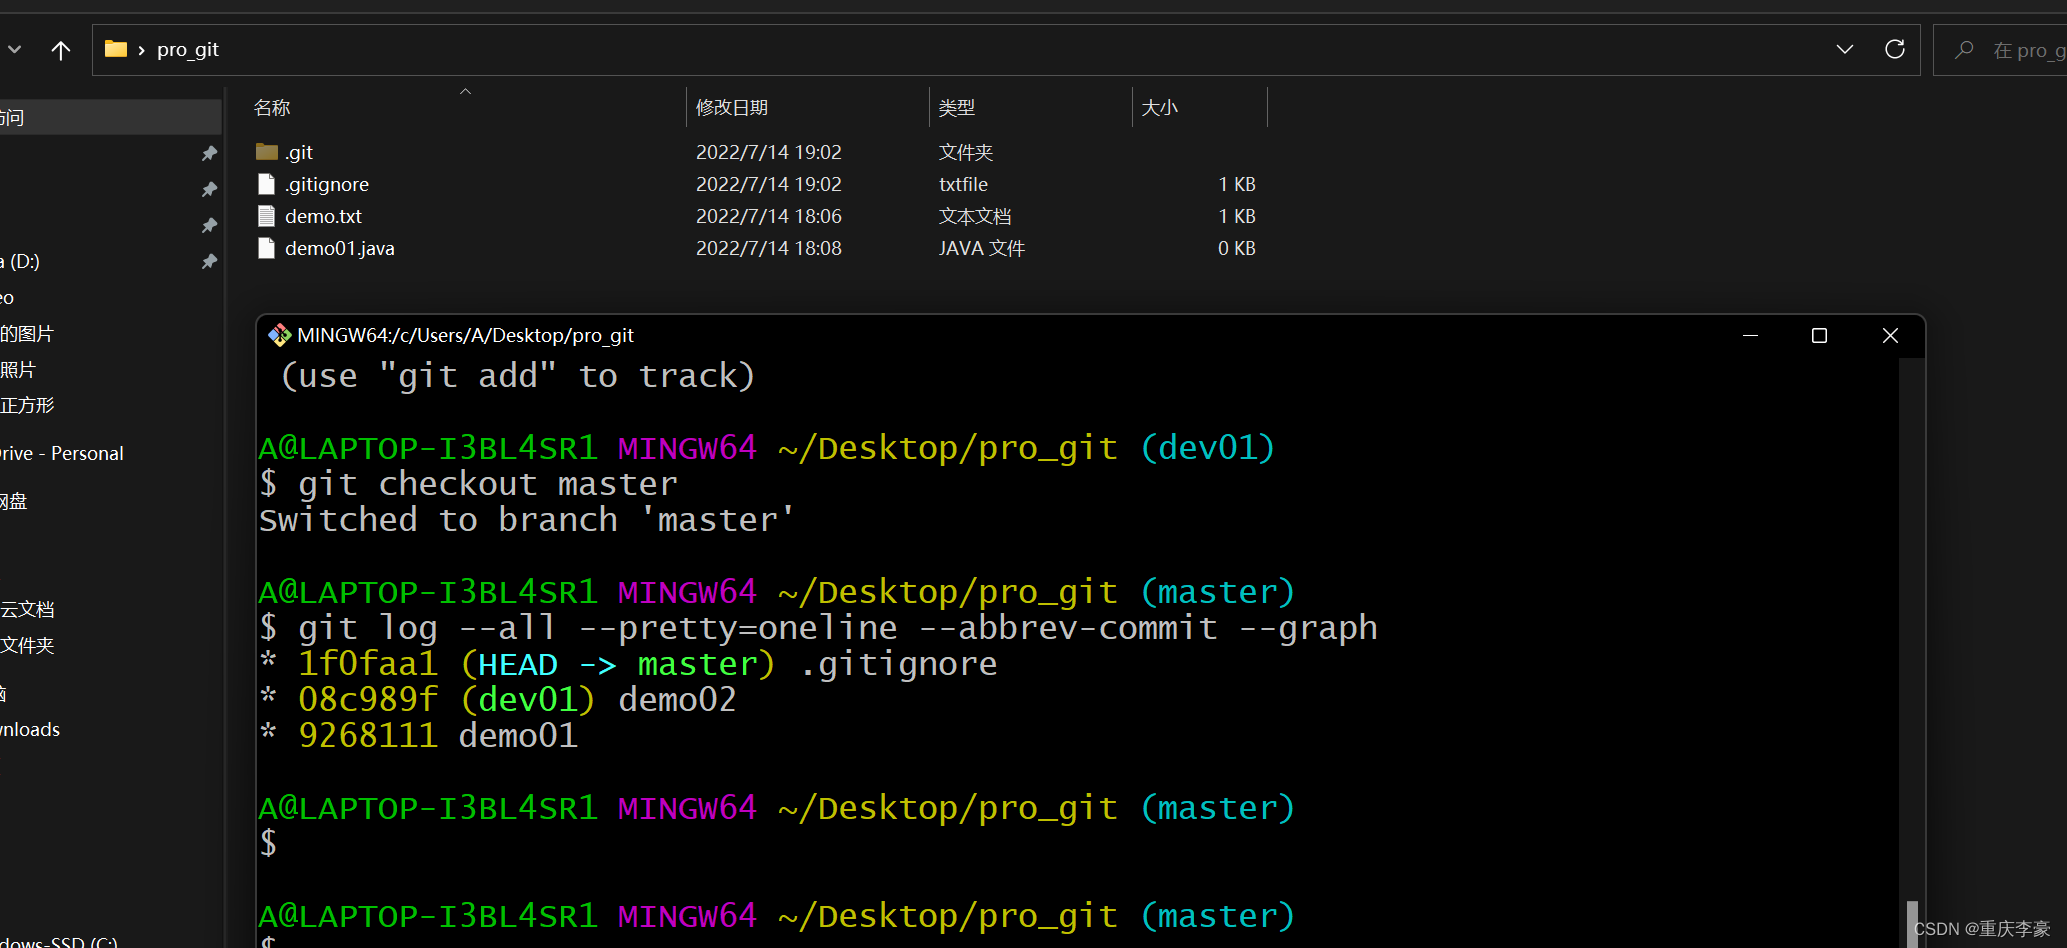This screenshot has width=2067, height=948.
Task: Minimize the MINGW64 terminal window
Action: tap(1750, 335)
